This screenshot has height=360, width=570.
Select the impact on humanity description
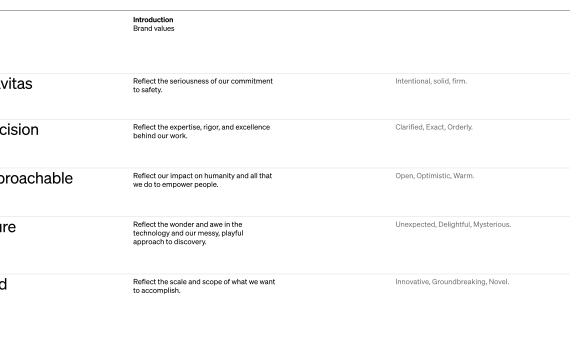point(202,180)
